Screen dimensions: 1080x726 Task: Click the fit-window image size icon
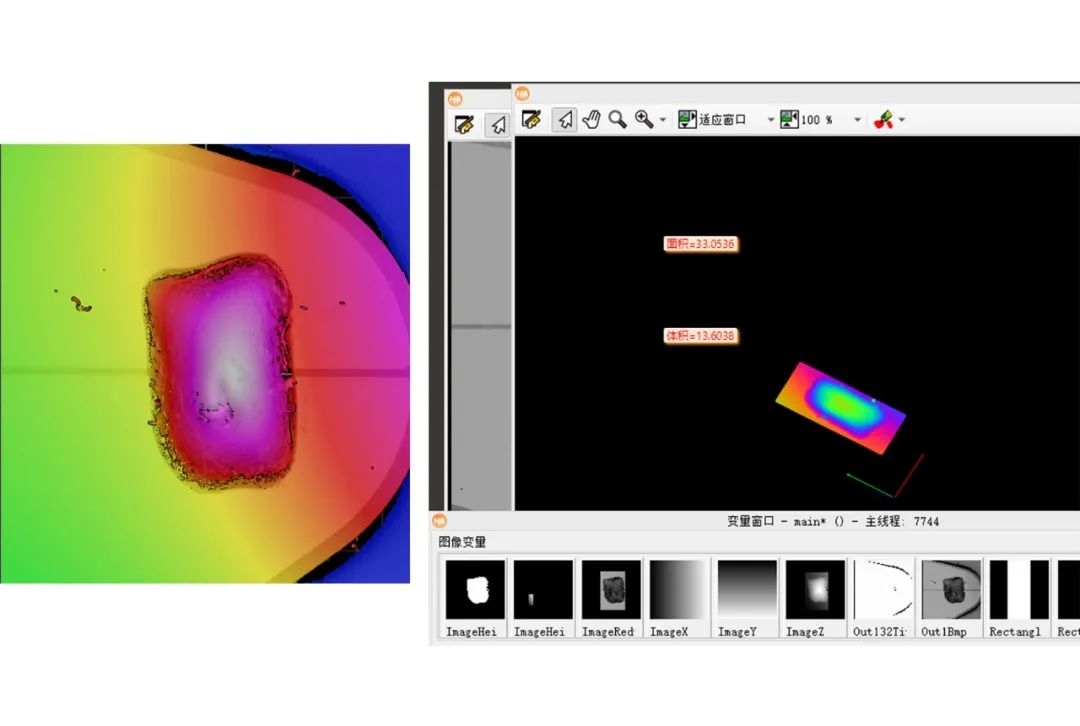pos(687,120)
